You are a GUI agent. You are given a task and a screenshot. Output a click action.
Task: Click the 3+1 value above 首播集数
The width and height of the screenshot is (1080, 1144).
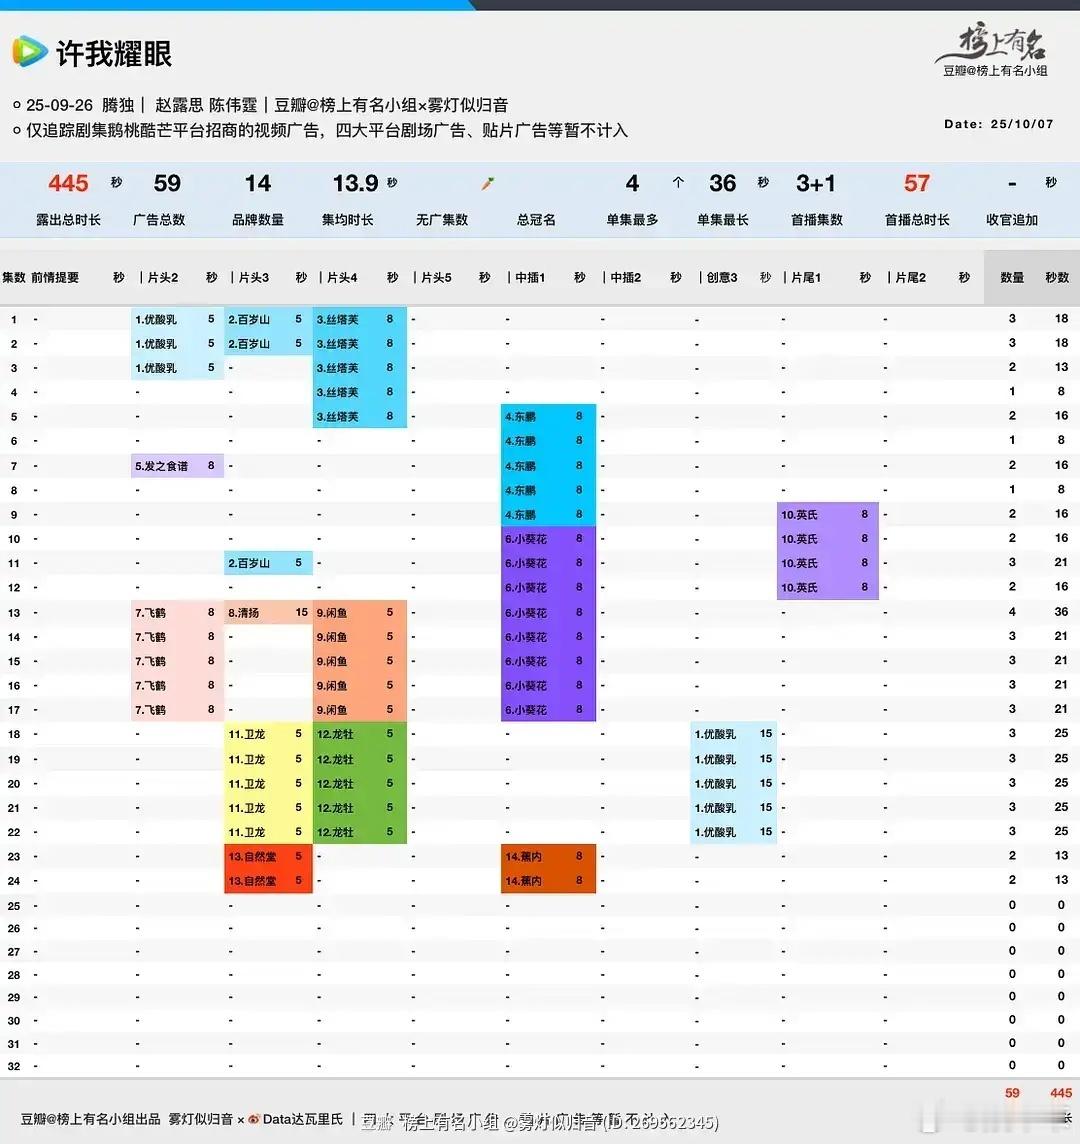(x=815, y=183)
